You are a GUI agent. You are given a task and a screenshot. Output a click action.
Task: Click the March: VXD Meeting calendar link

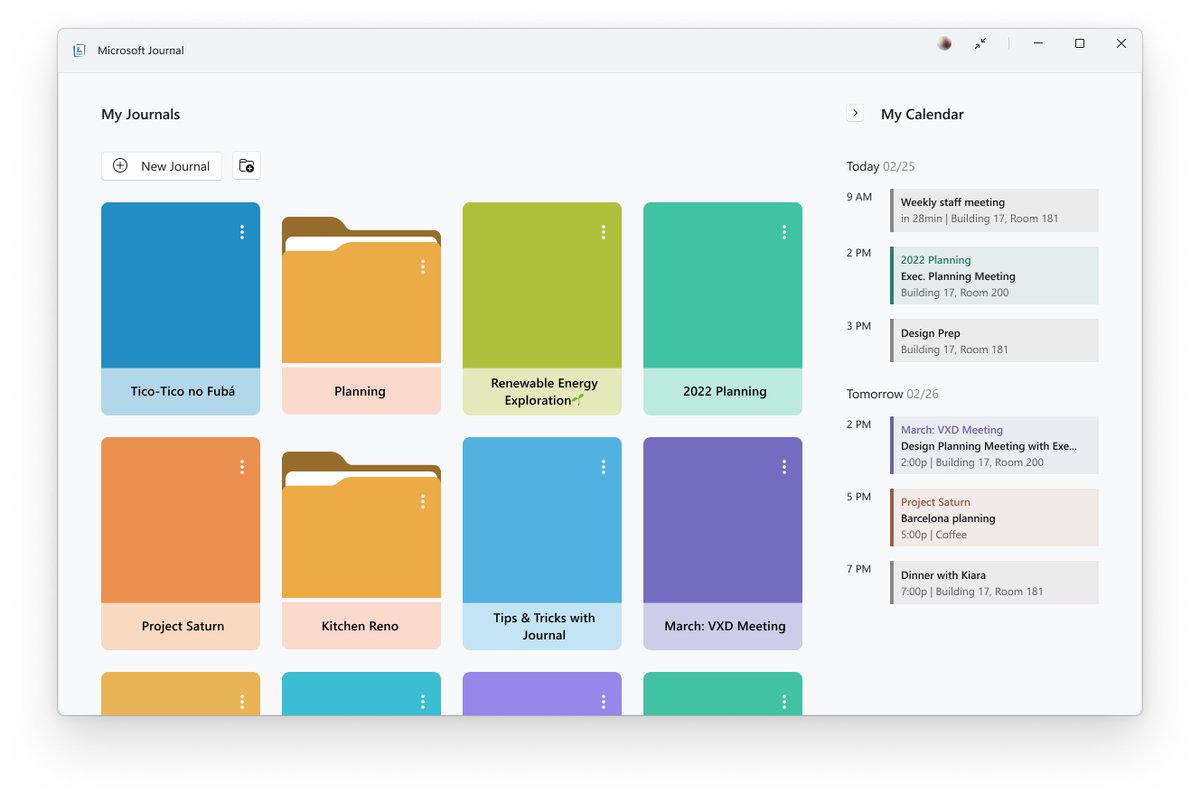(x=952, y=430)
